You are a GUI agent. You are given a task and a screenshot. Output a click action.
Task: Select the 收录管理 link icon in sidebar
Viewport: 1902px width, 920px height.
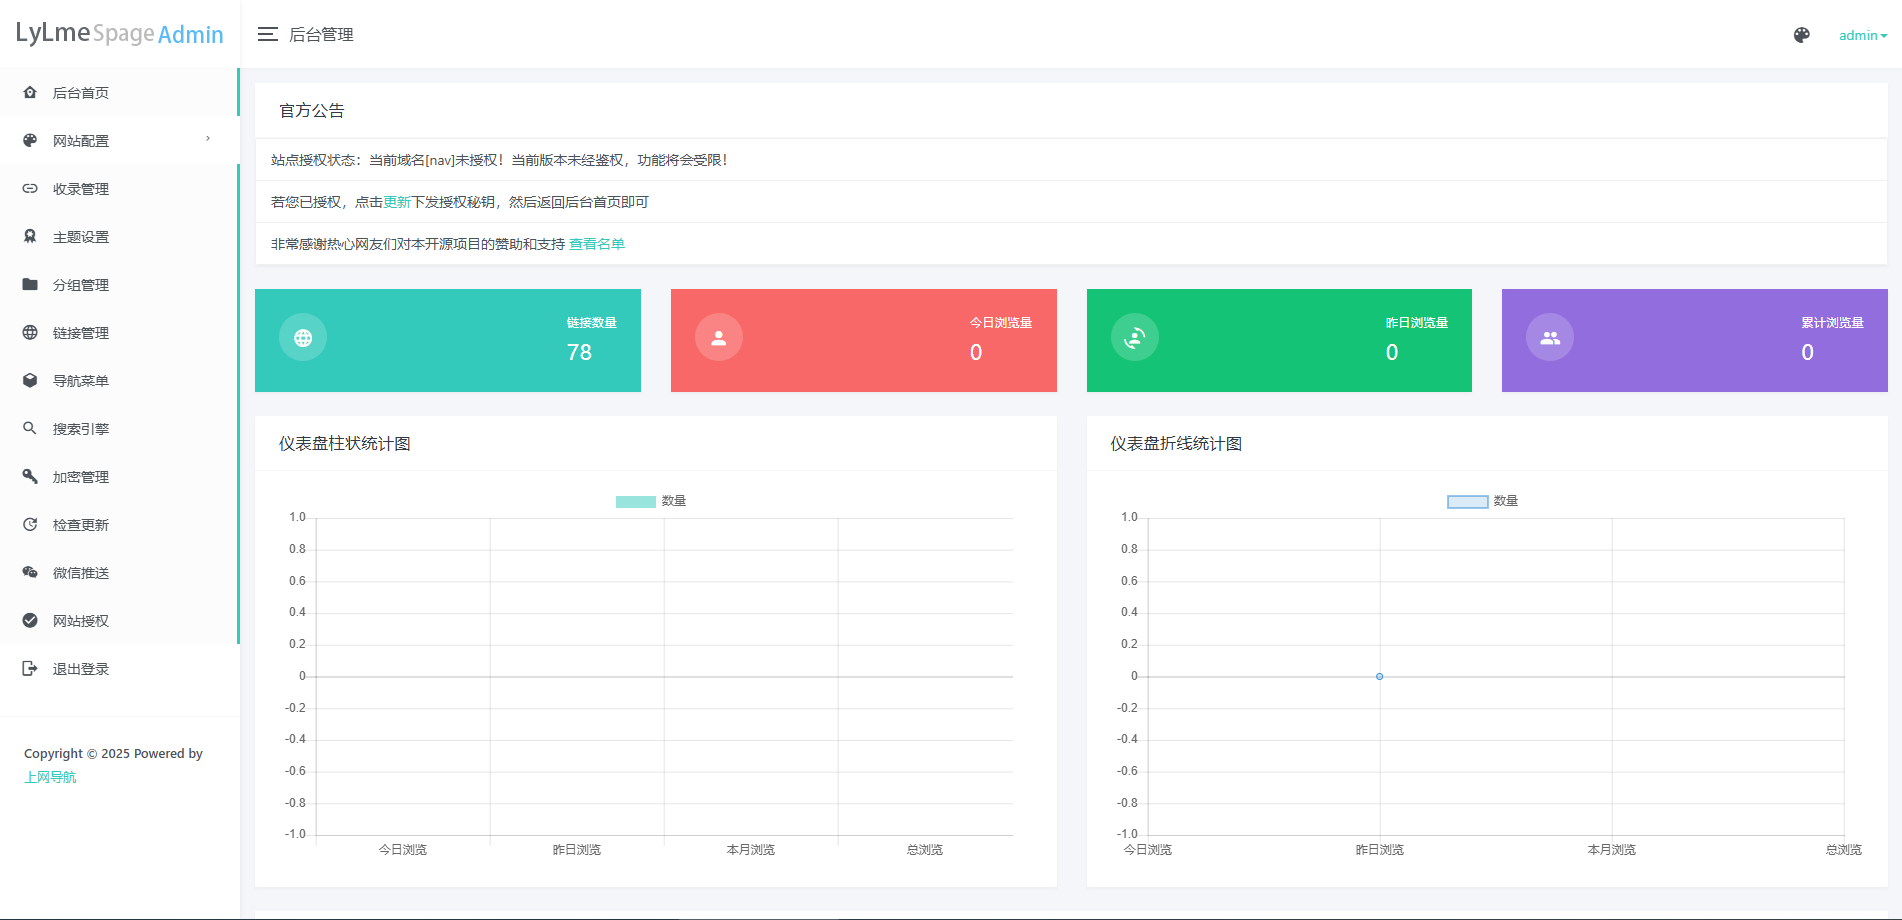[30, 188]
